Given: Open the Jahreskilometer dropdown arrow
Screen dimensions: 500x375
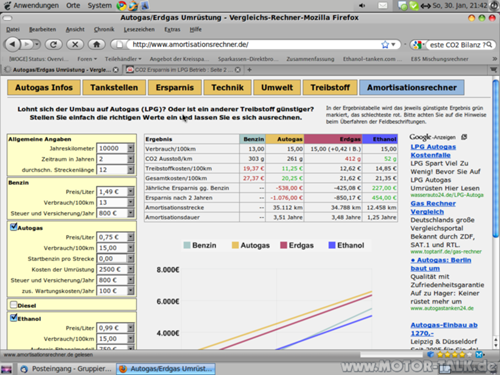Looking at the screenshot, I should click(x=131, y=148).
